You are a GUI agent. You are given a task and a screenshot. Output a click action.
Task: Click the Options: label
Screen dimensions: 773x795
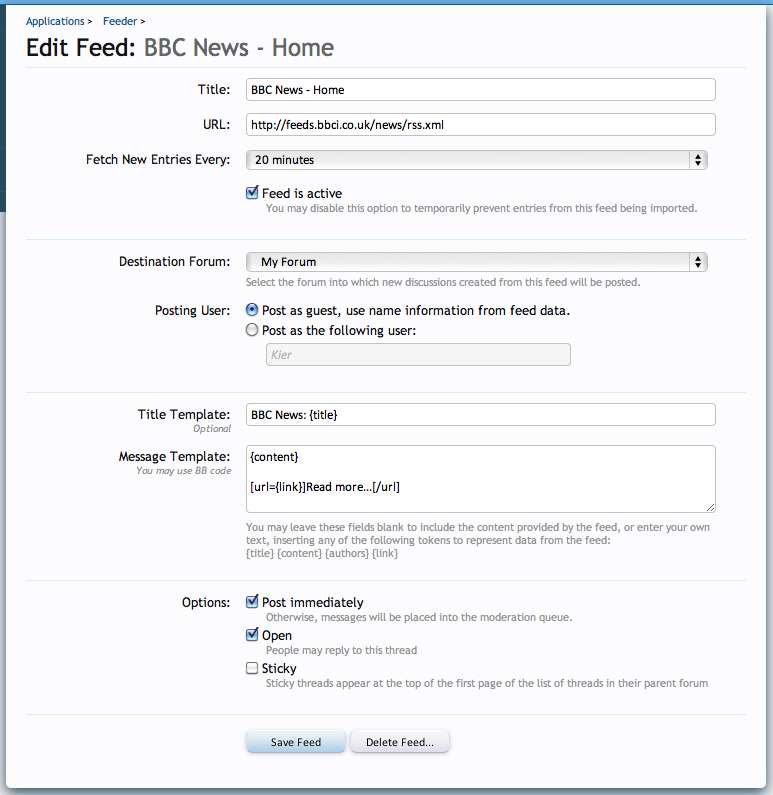point(206,602)
